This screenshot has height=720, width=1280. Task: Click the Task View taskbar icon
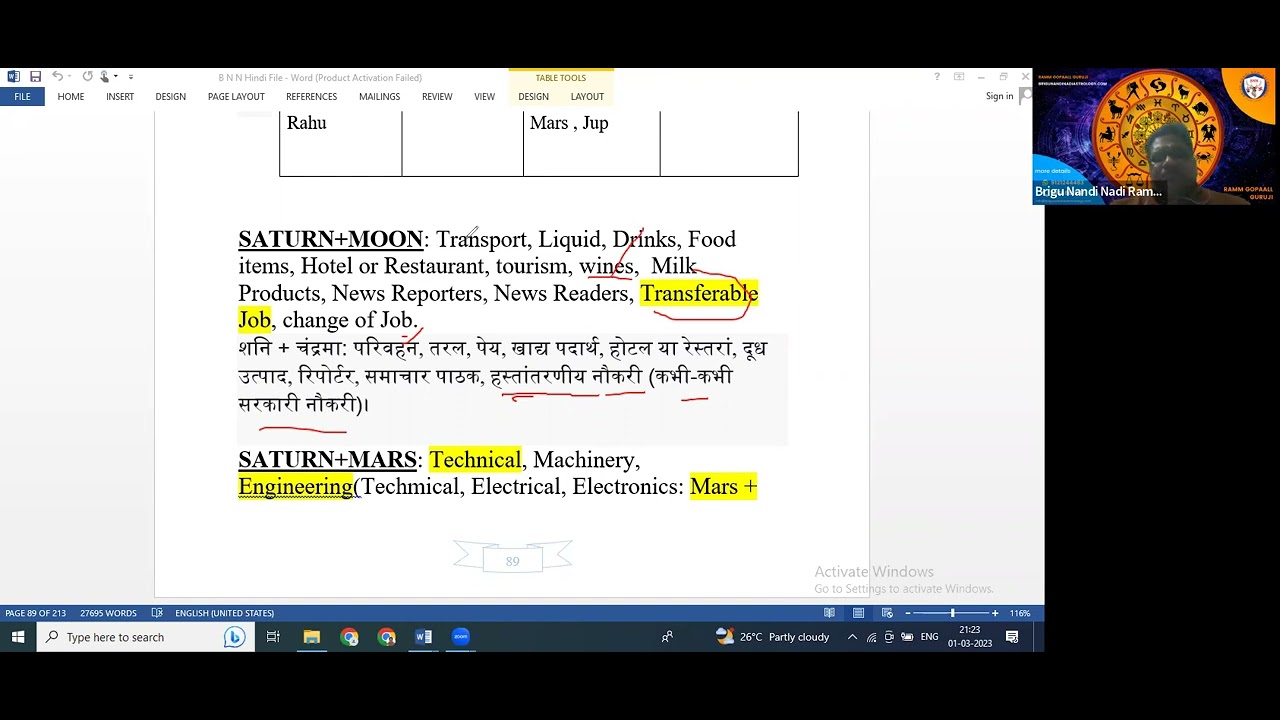[273, 637]
